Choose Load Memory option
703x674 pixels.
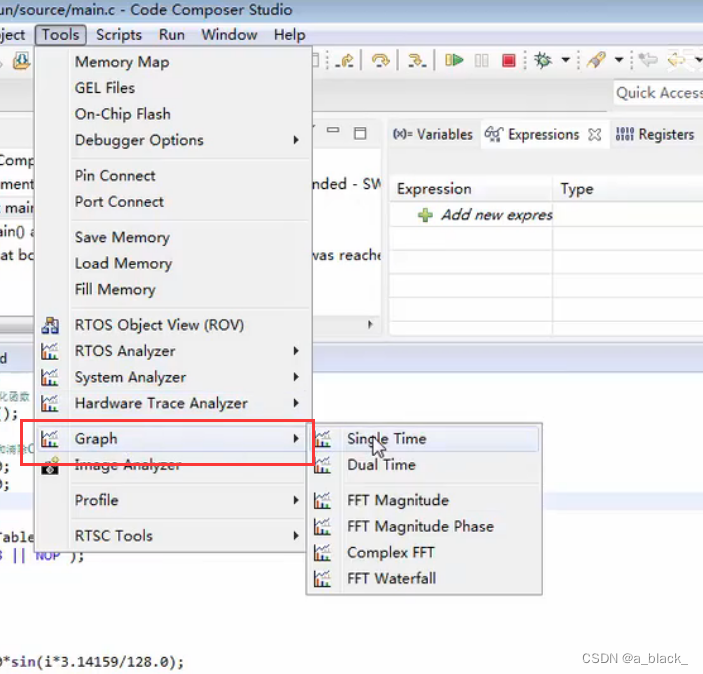(x=123, y=263)
